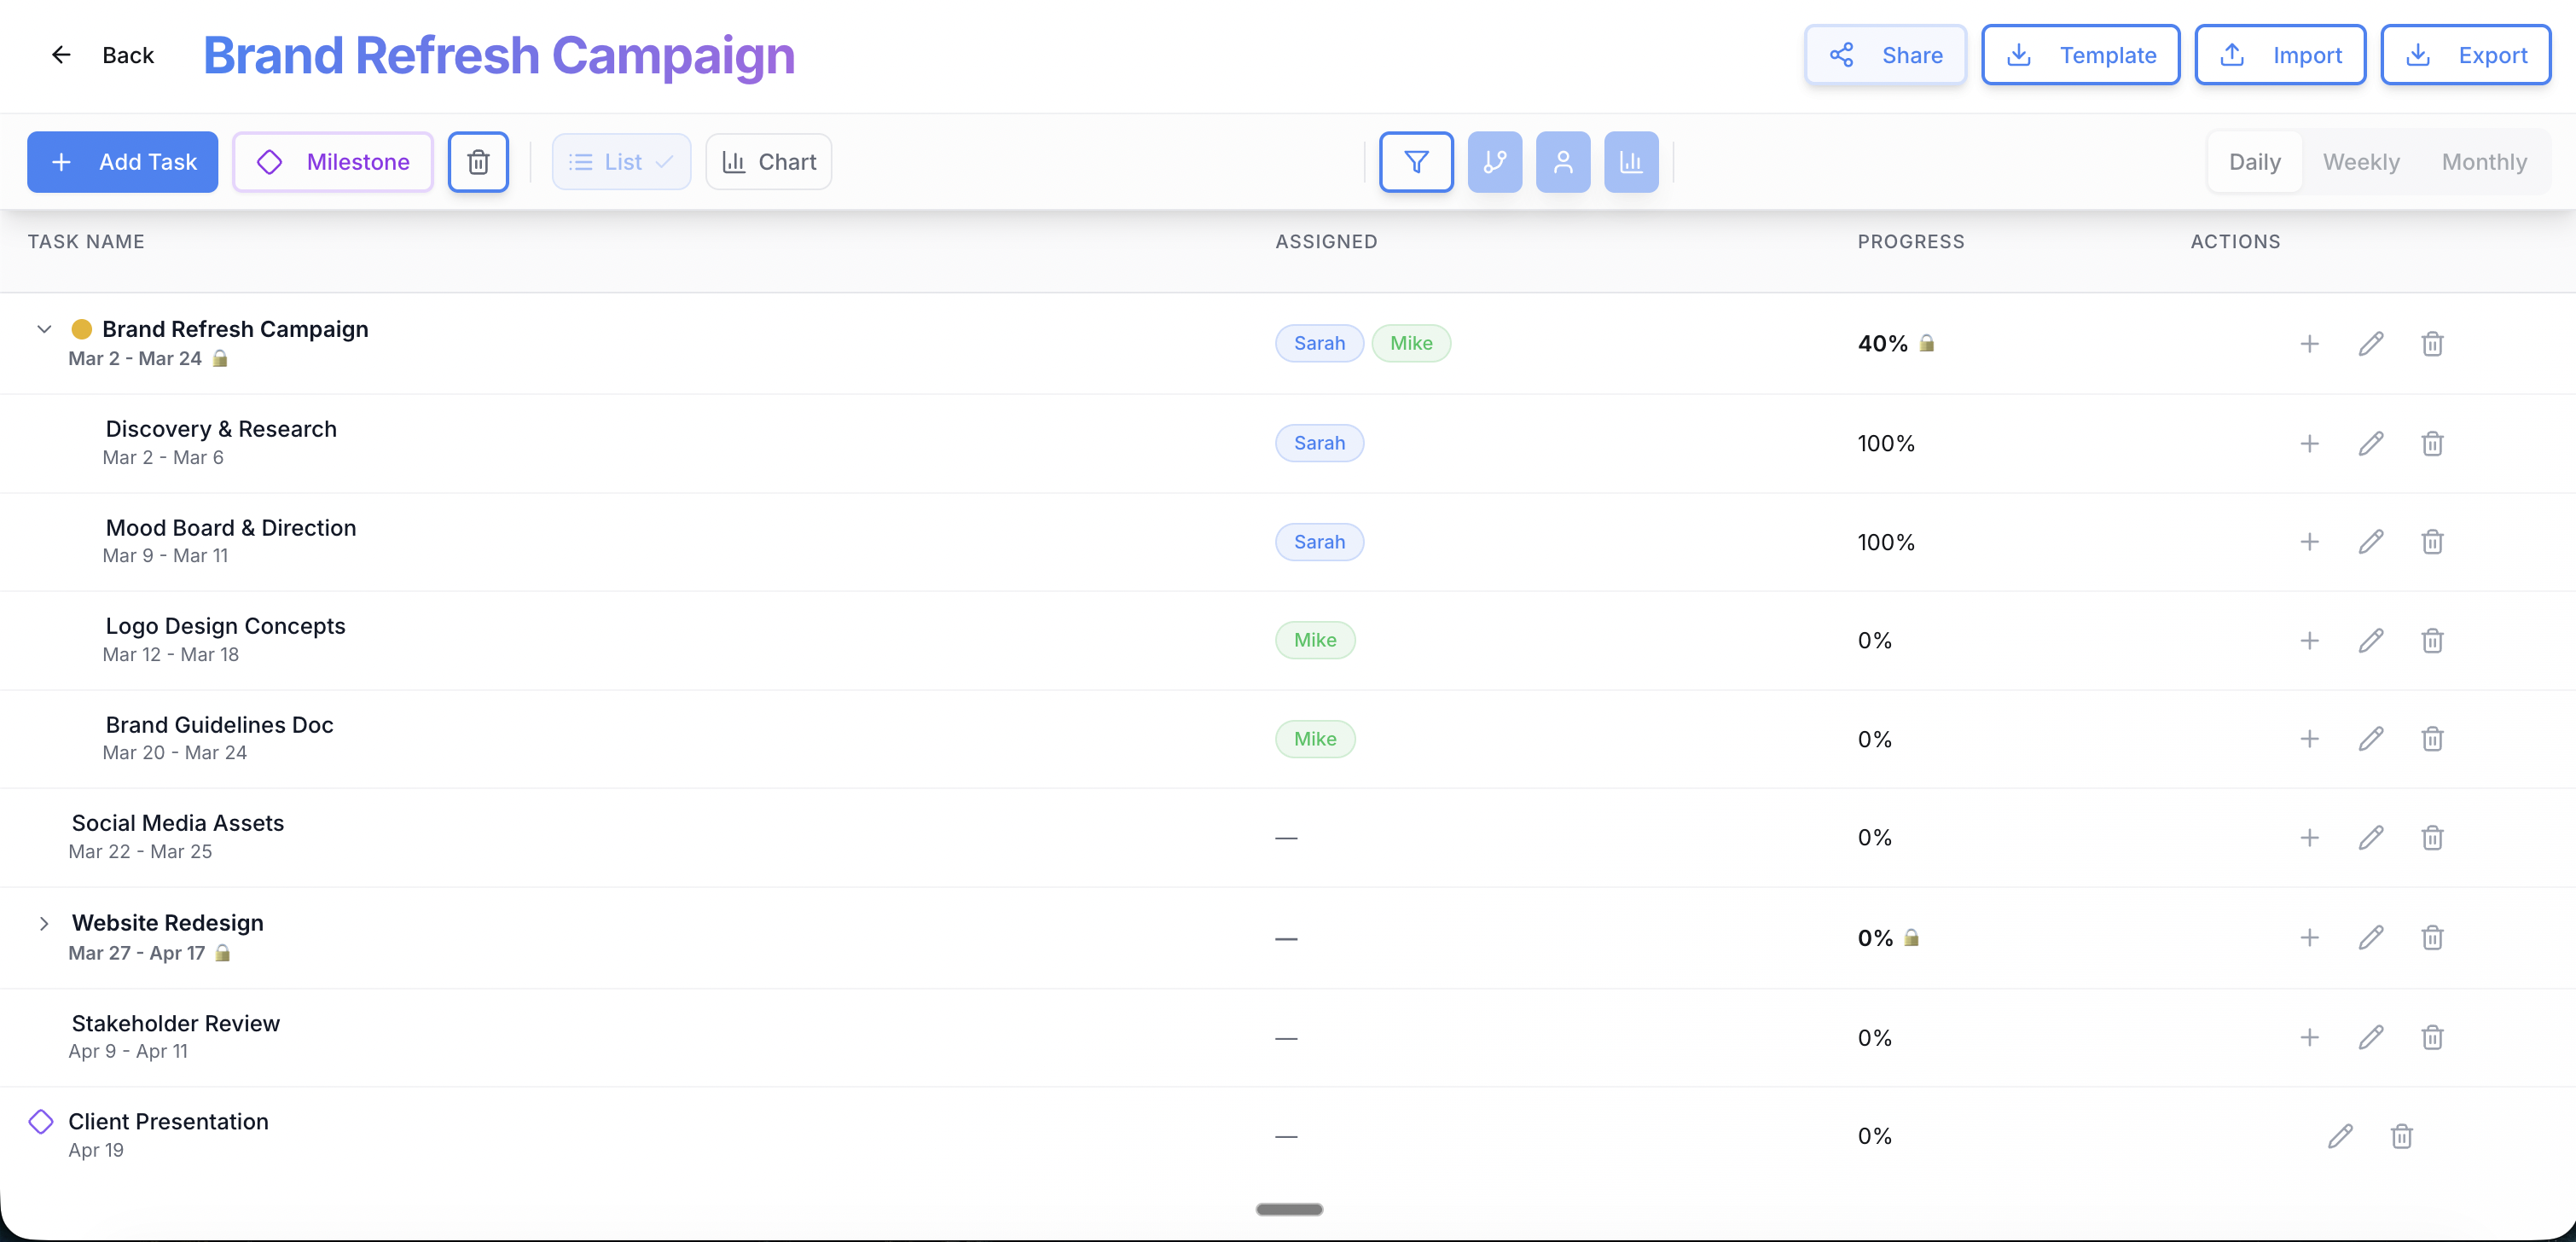
Task: Edit the Brand Refresh Campaign task
Action: [2371, 344]
